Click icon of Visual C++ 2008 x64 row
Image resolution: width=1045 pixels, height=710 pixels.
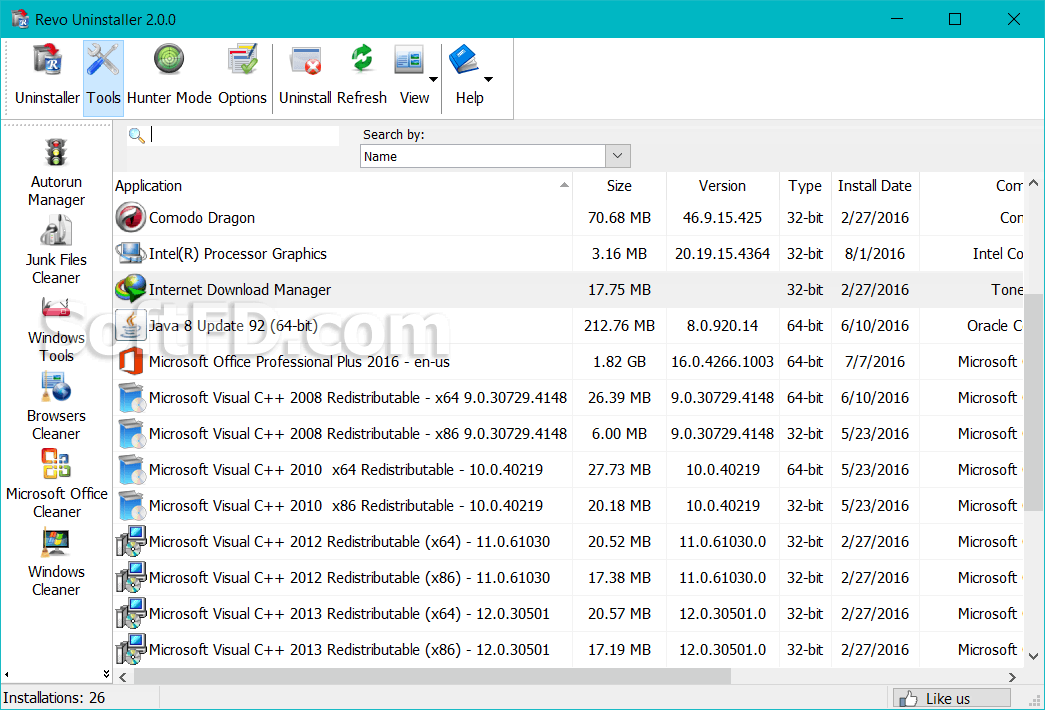point(131,397)
